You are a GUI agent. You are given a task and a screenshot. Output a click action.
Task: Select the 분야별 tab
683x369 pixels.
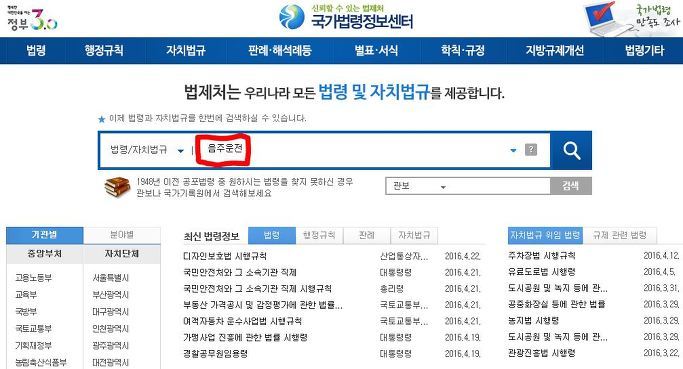coord(122,235)
